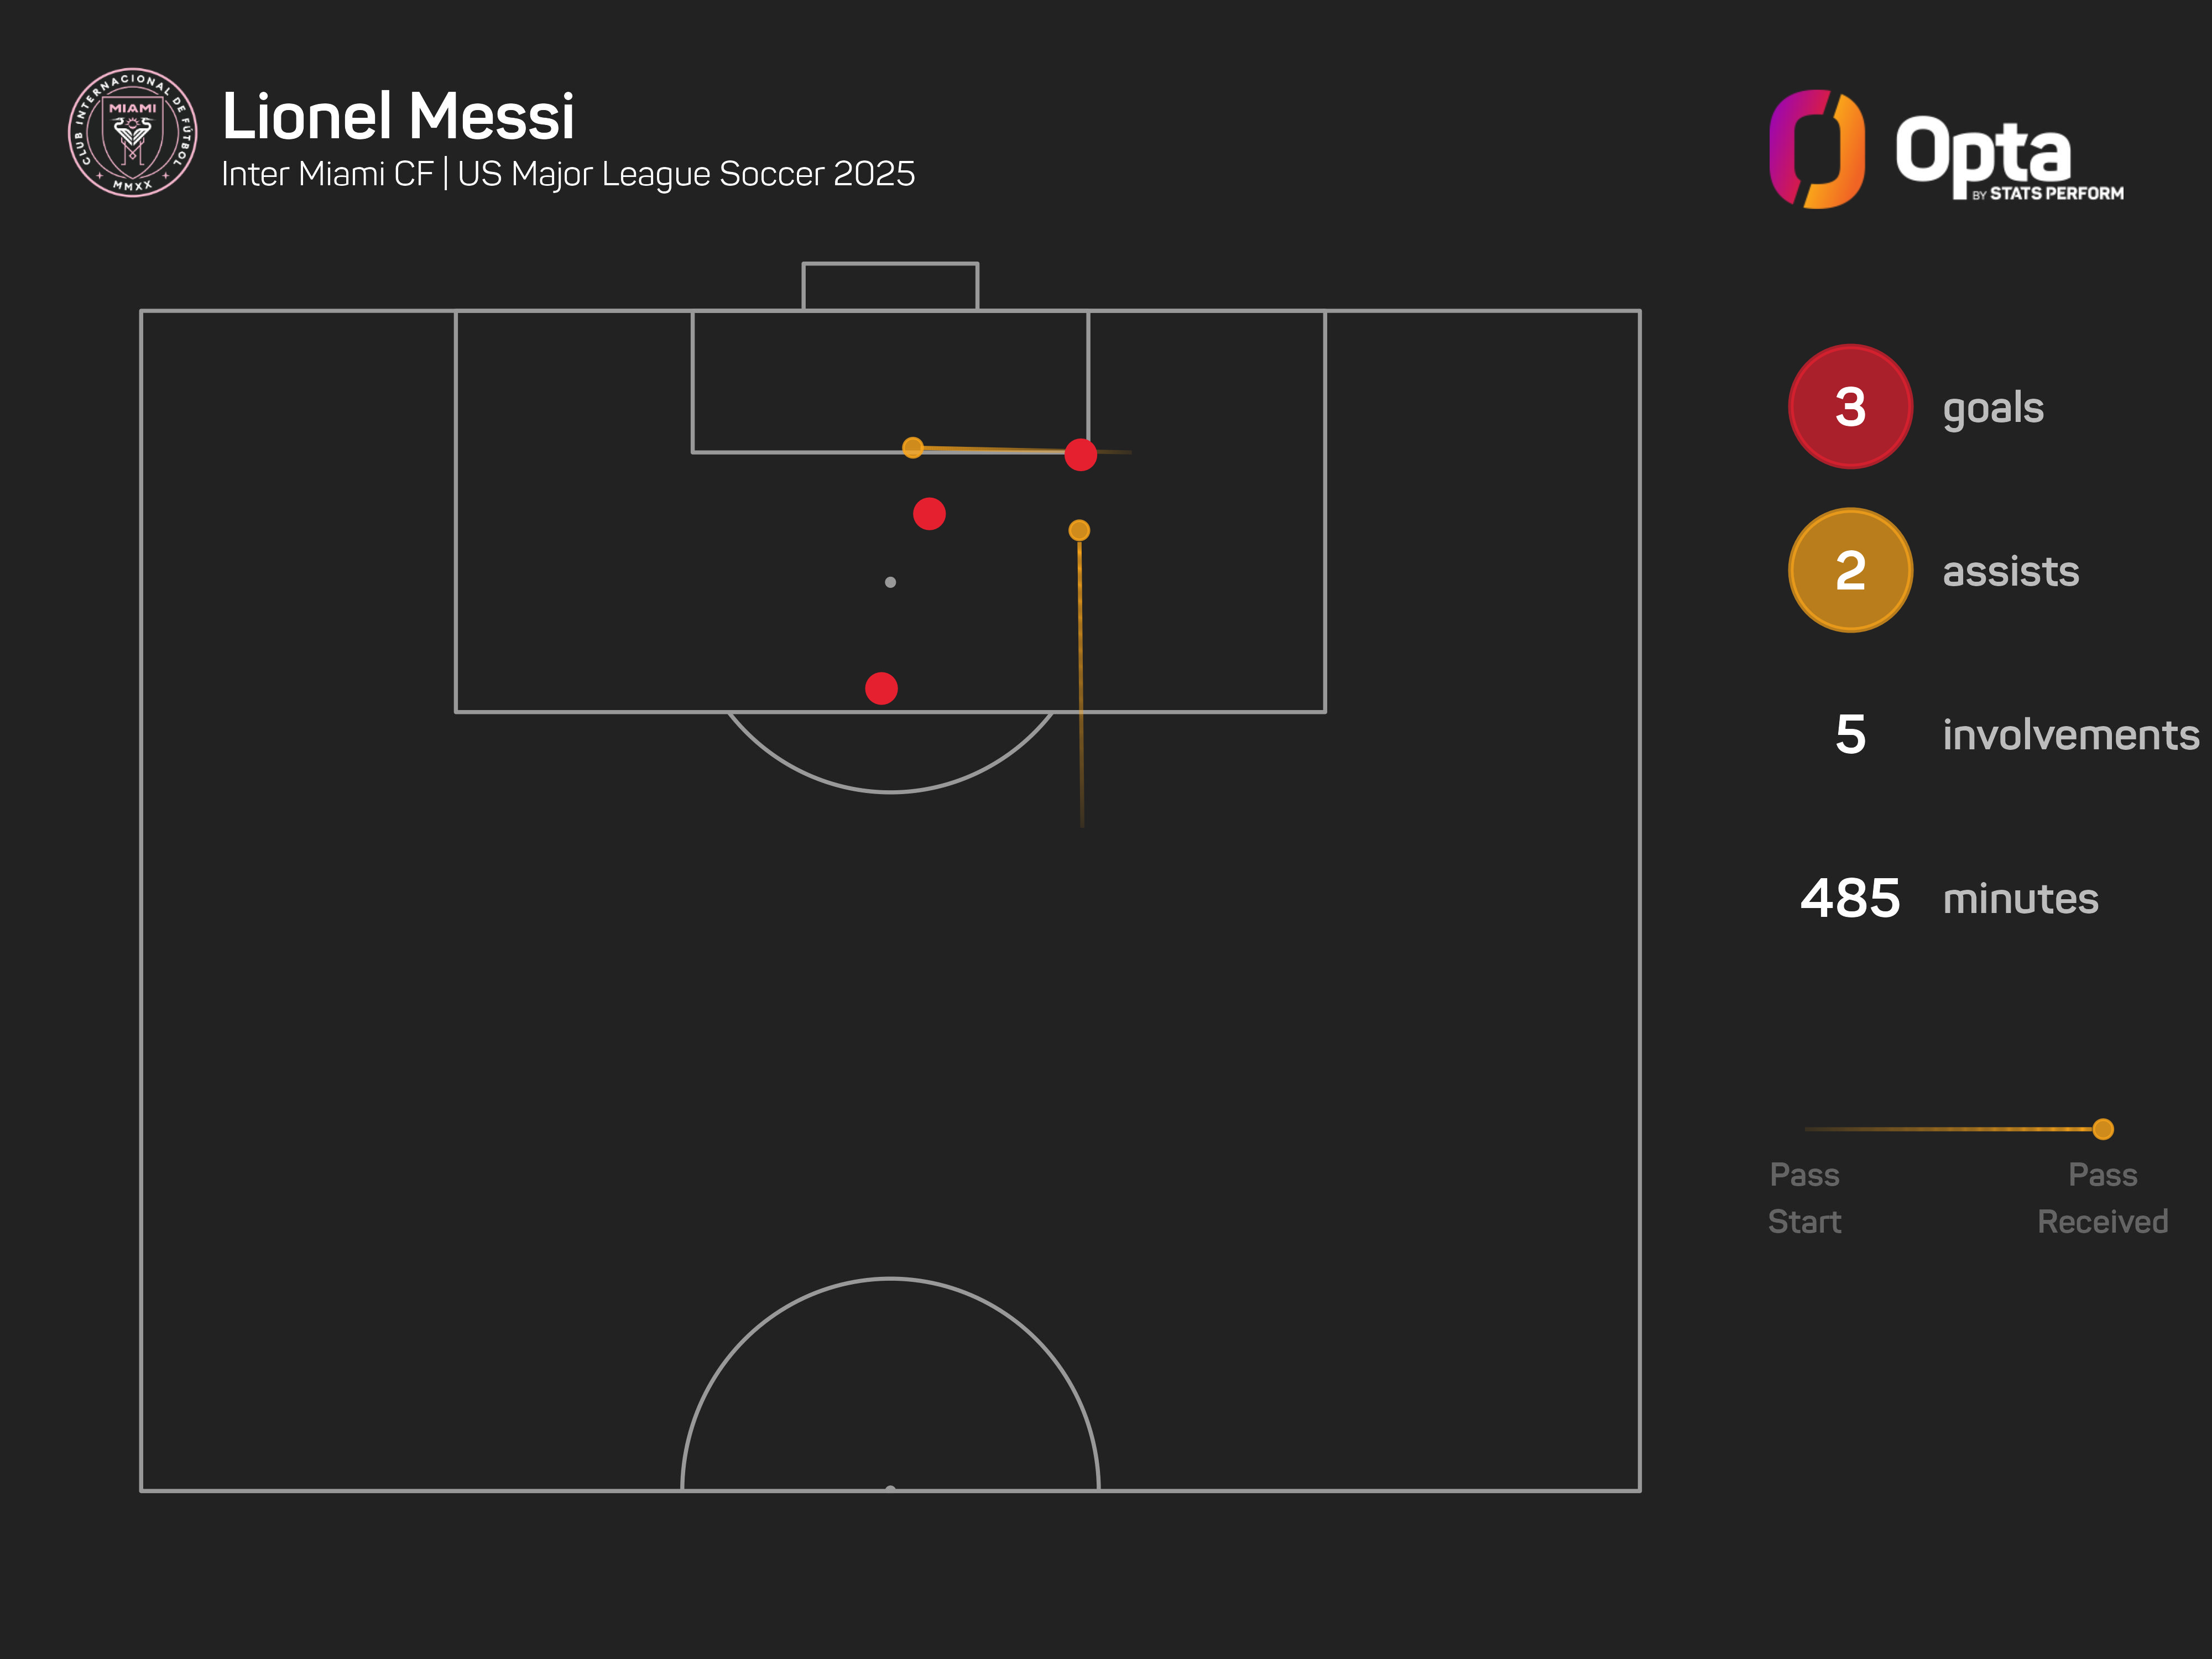The image size is (2212, 1659).
Task: Click the orange circle showing 2 assists
Action: 1850,570
